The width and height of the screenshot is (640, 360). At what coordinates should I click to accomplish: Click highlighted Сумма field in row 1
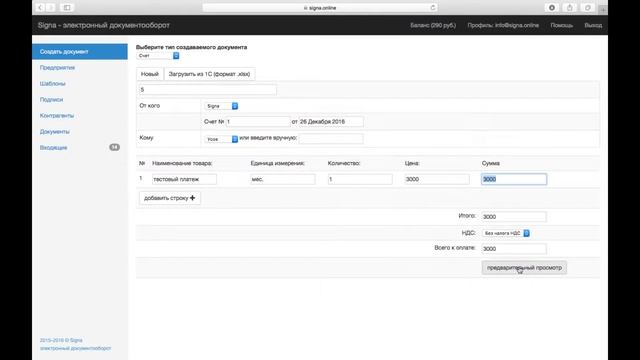[514, 179]
